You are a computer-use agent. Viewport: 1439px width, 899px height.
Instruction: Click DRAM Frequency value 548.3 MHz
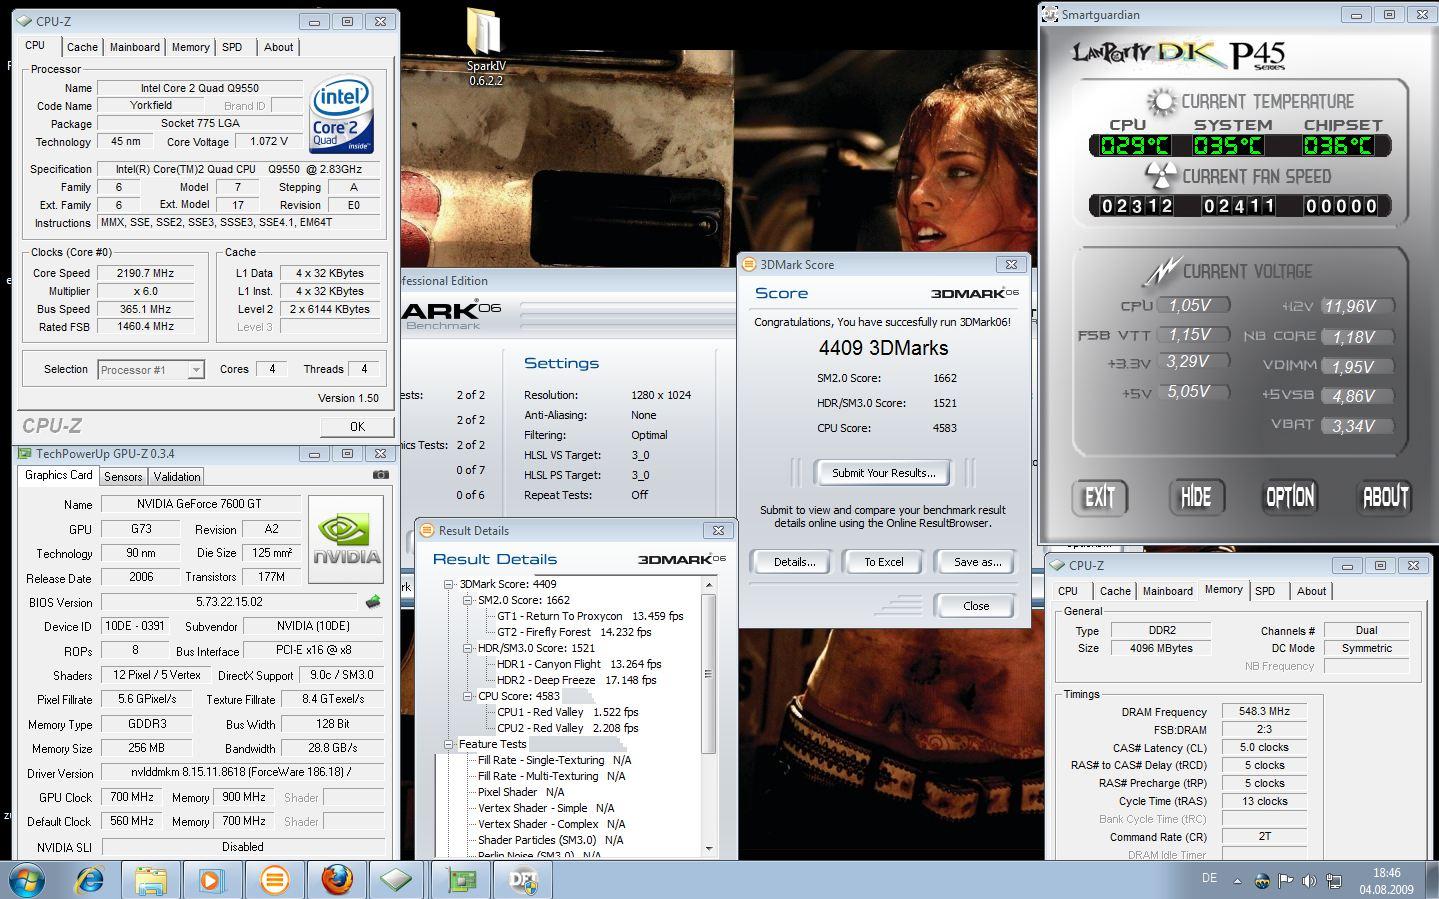pos(1264,712)
